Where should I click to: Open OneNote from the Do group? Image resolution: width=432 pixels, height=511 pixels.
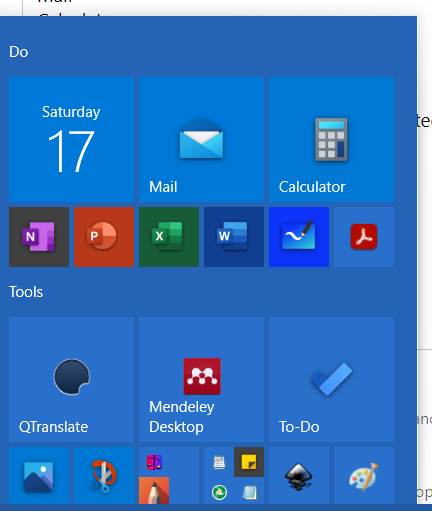point(39,237)
